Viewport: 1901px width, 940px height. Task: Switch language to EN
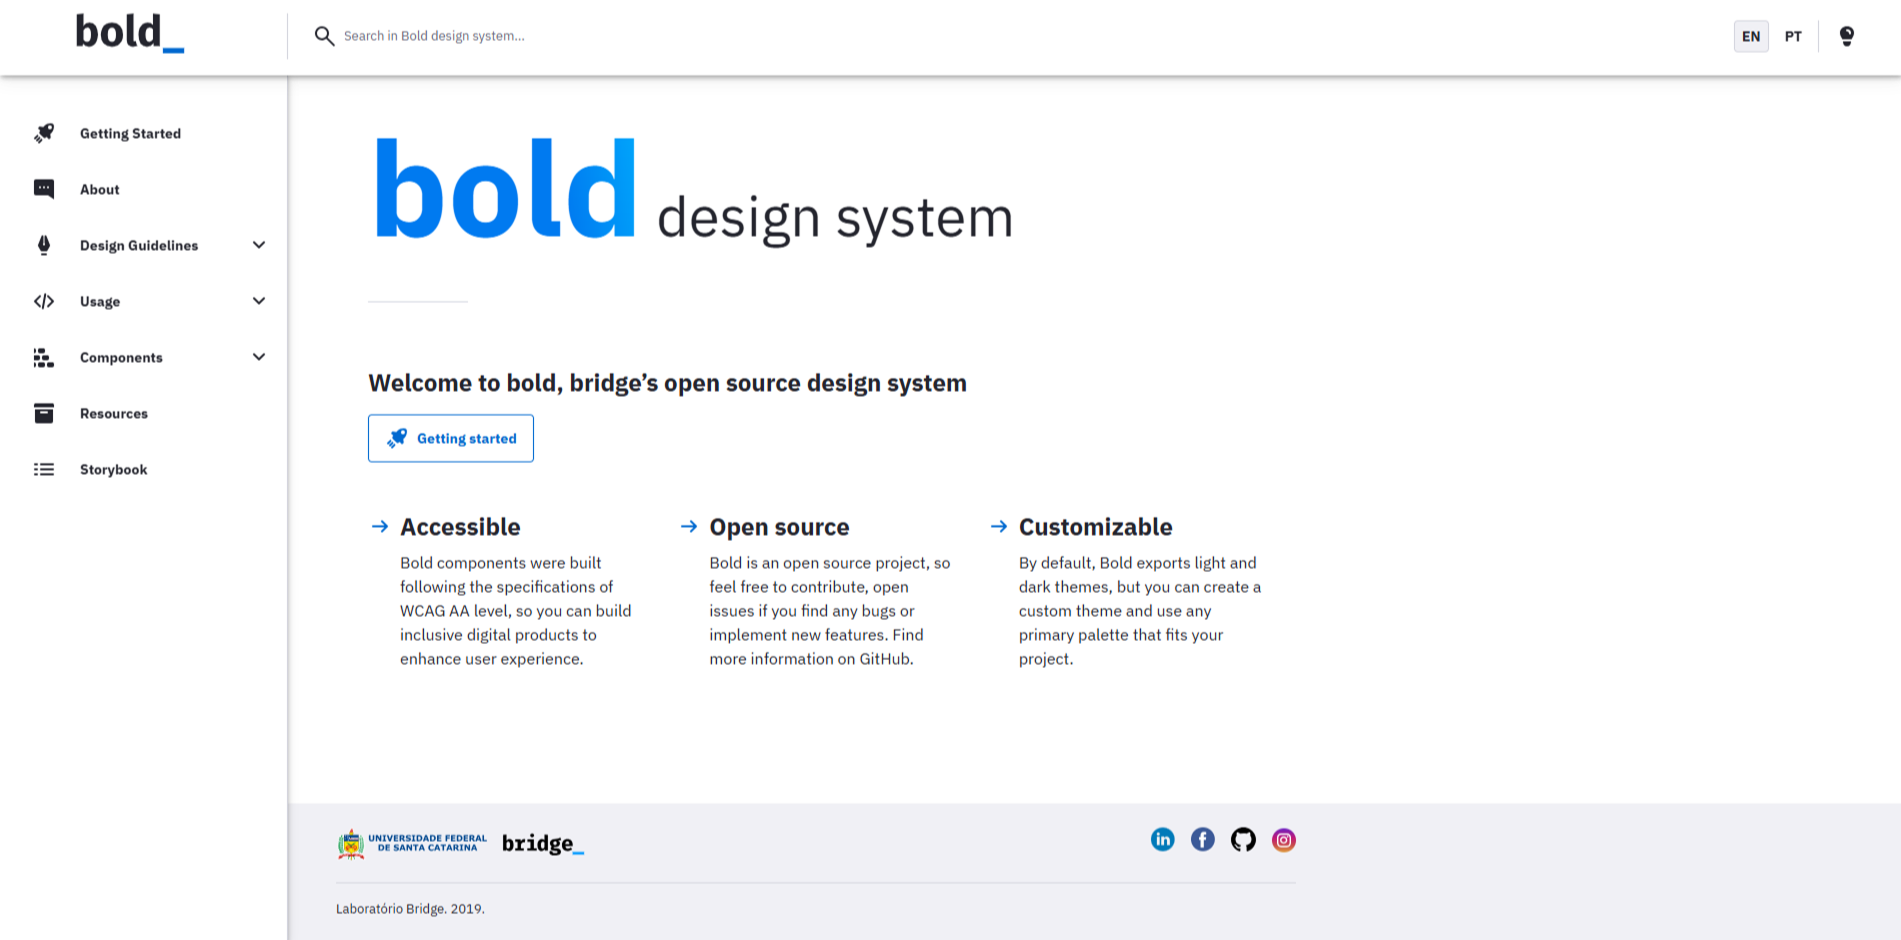(1751, 36)
